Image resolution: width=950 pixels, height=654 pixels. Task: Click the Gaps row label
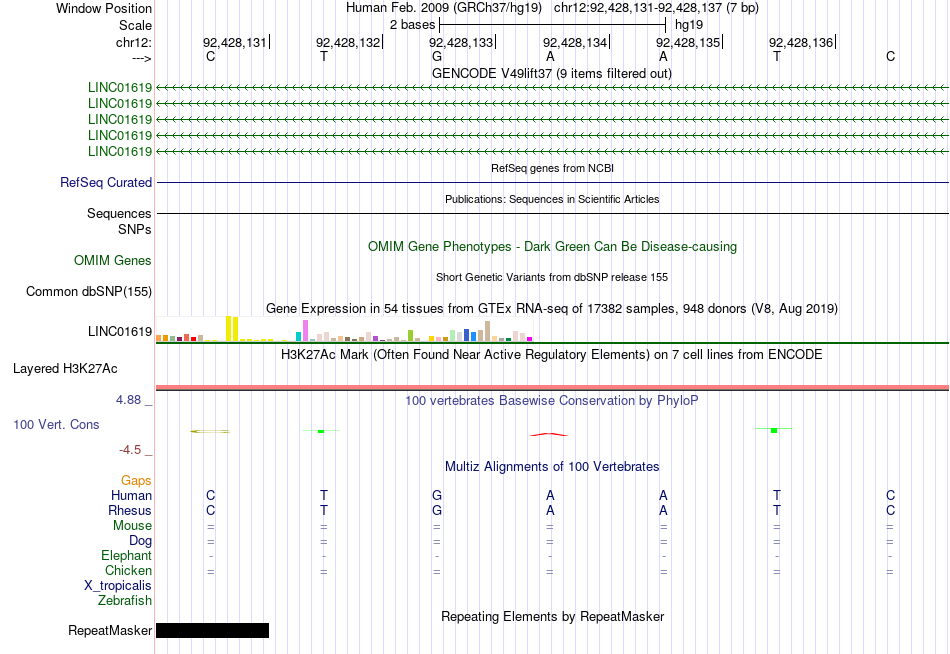click(x=136, y=481)
